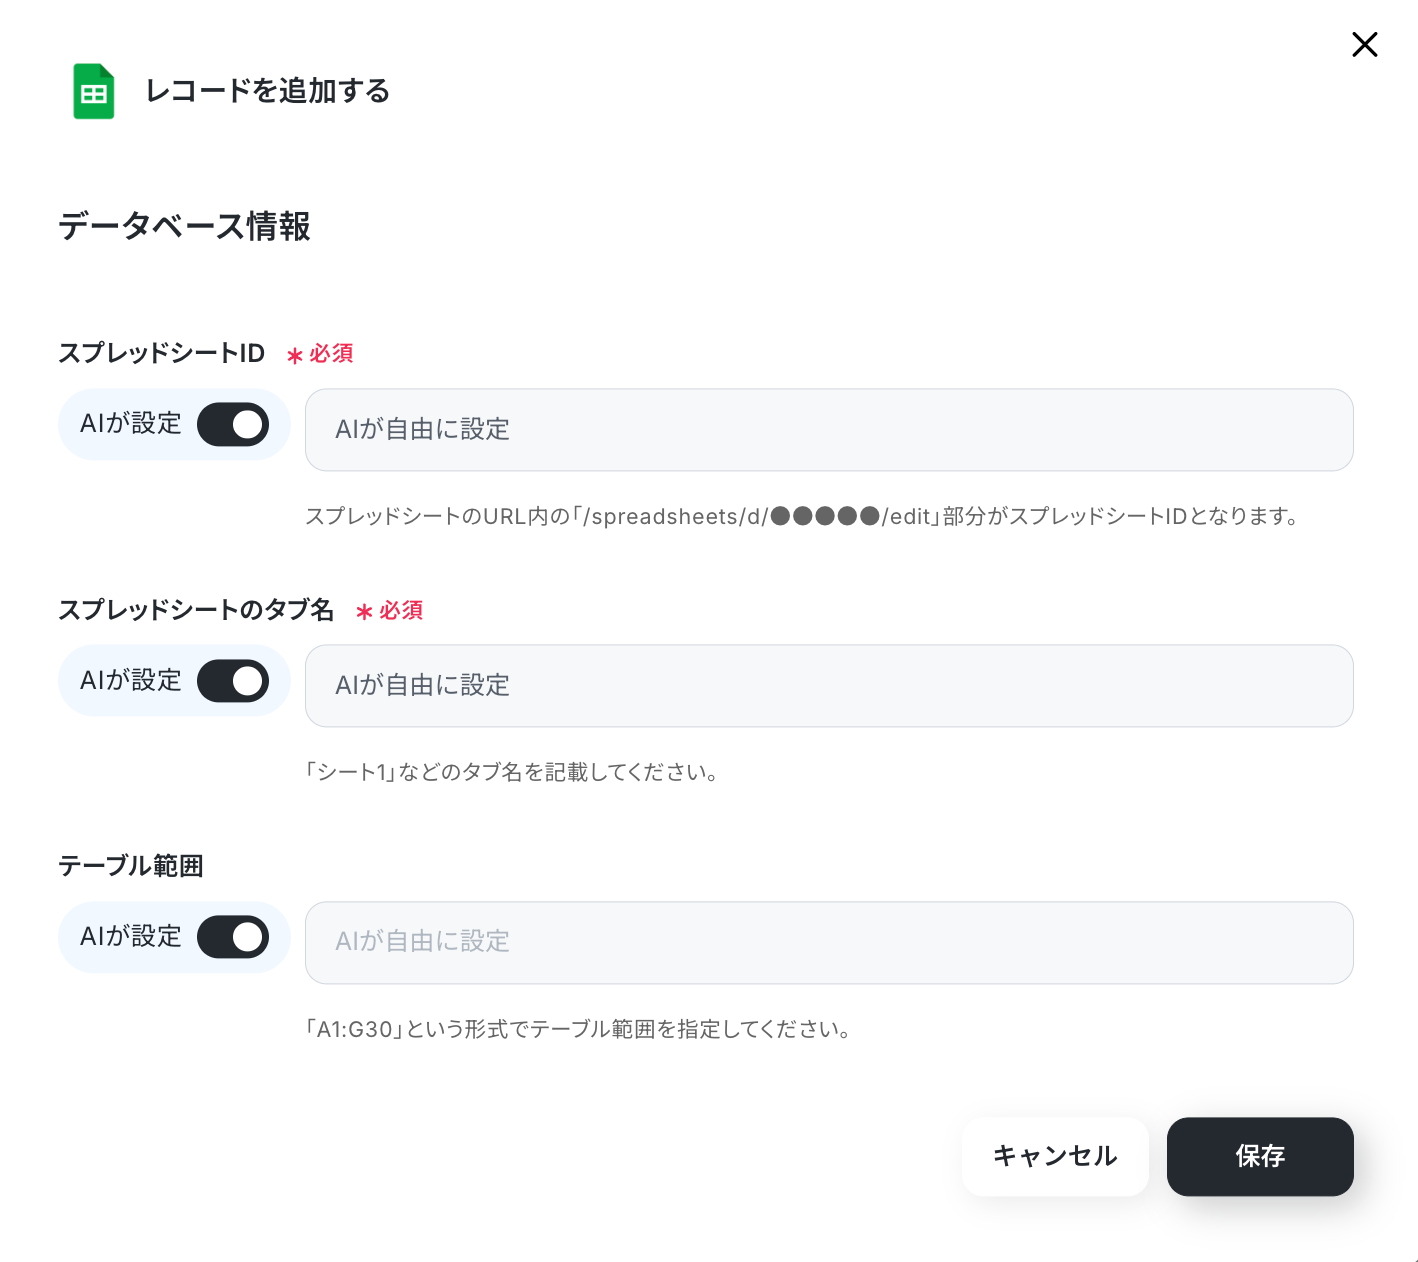
Task: Click the スプレッドシートのタブ名 field label
Action: [196, 610]
